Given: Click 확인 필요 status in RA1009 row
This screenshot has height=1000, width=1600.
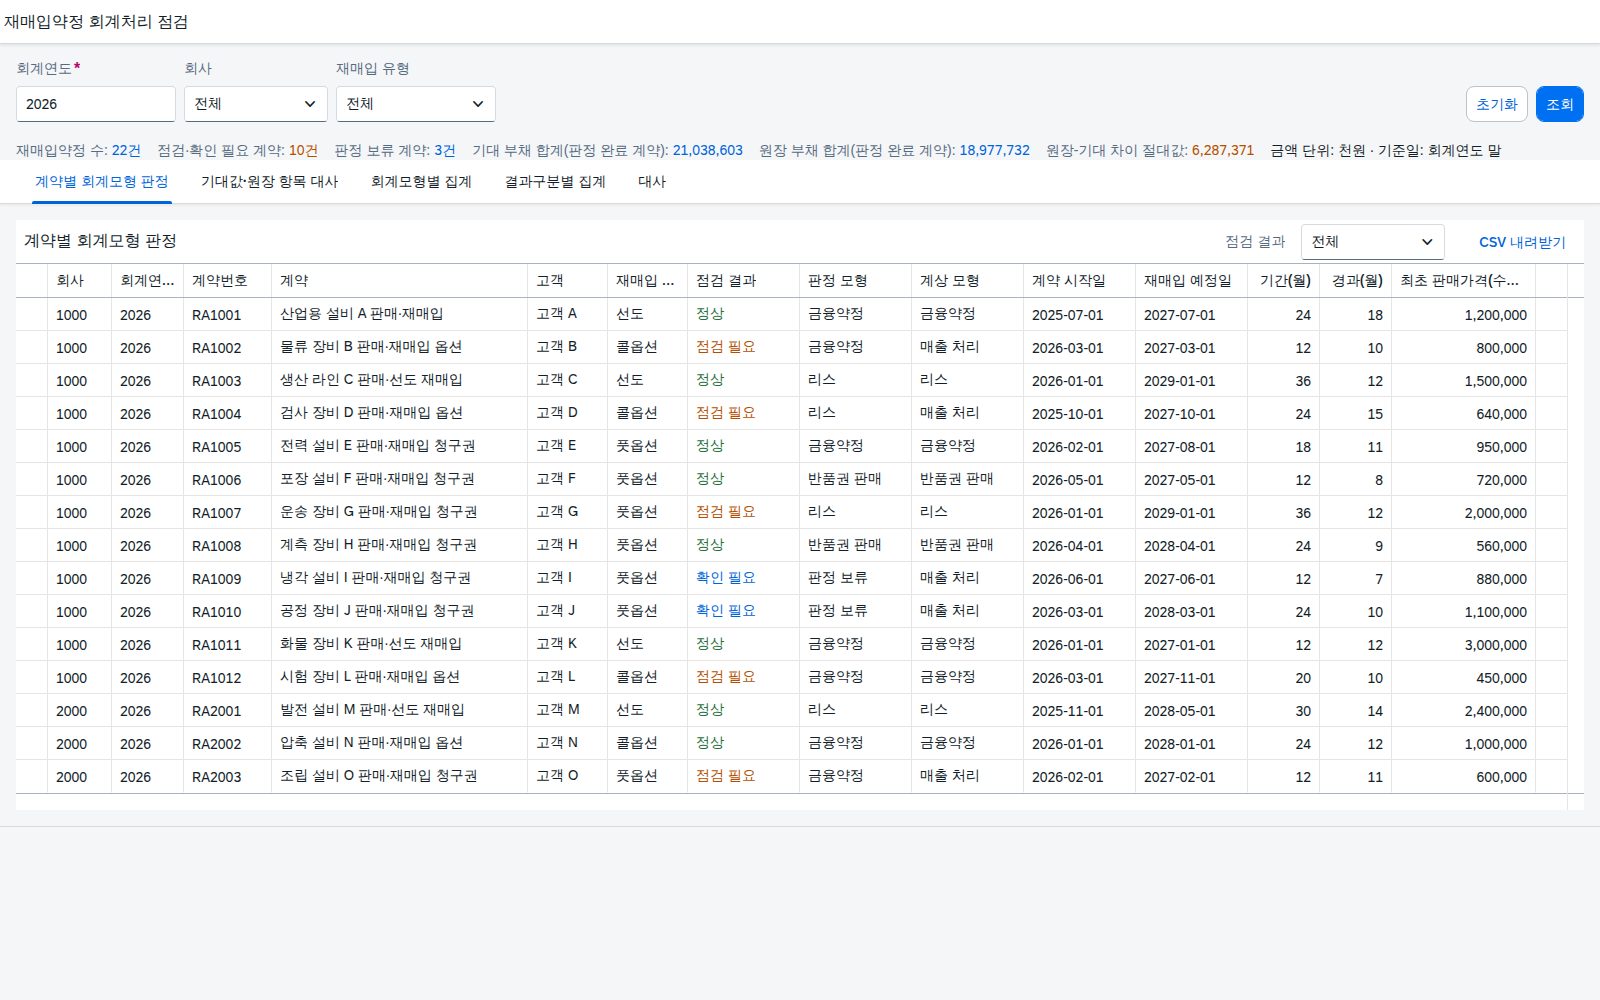Looking at the screenshot, I should tap(726, 578).
